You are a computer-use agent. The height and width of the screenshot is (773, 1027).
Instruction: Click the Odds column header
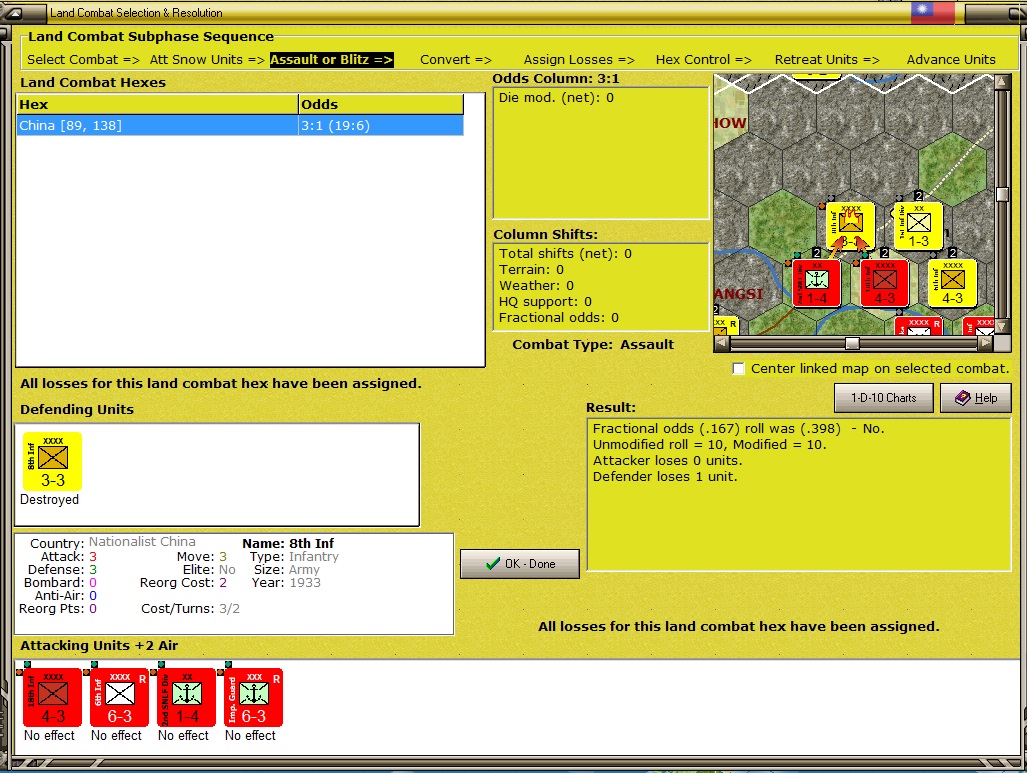coord(381,104)
